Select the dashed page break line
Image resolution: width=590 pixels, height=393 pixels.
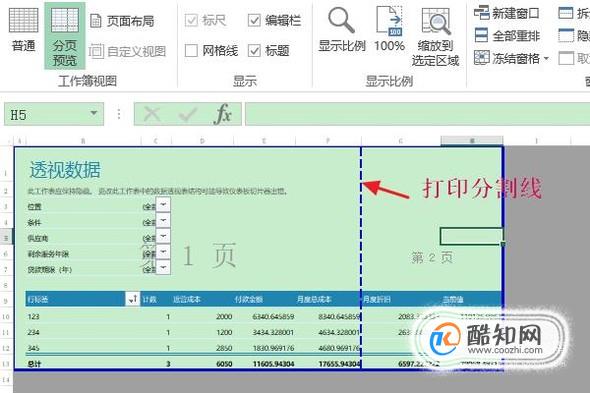[361, 257]
